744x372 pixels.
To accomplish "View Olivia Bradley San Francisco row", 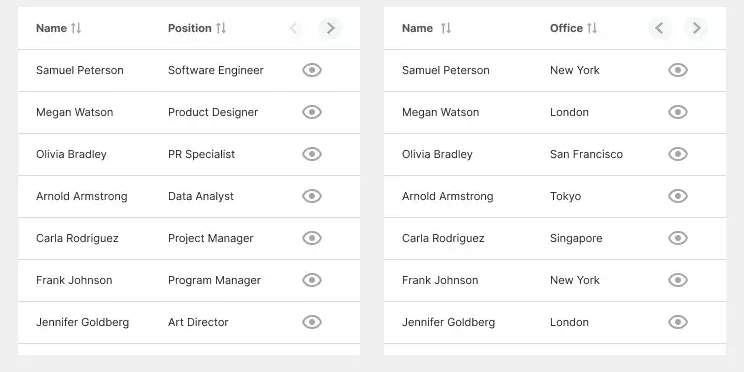I will (x=678, y=154).
